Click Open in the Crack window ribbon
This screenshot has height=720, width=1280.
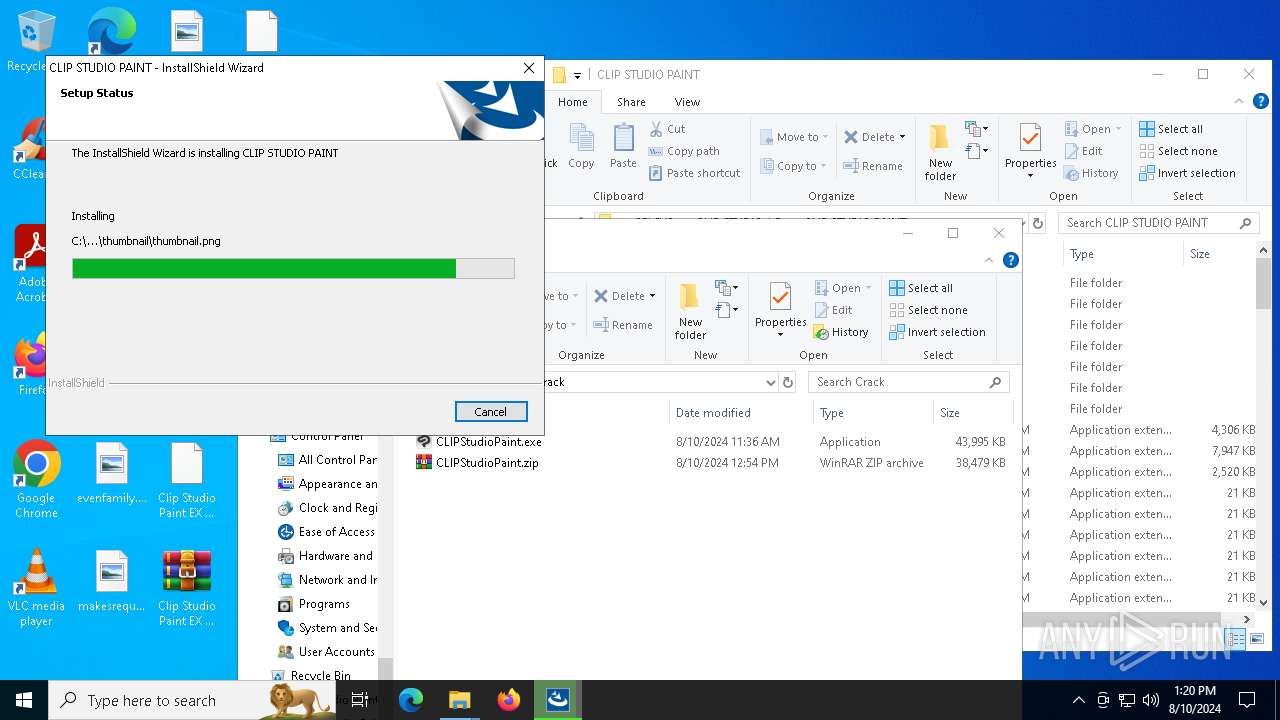(x=842, y=288)
